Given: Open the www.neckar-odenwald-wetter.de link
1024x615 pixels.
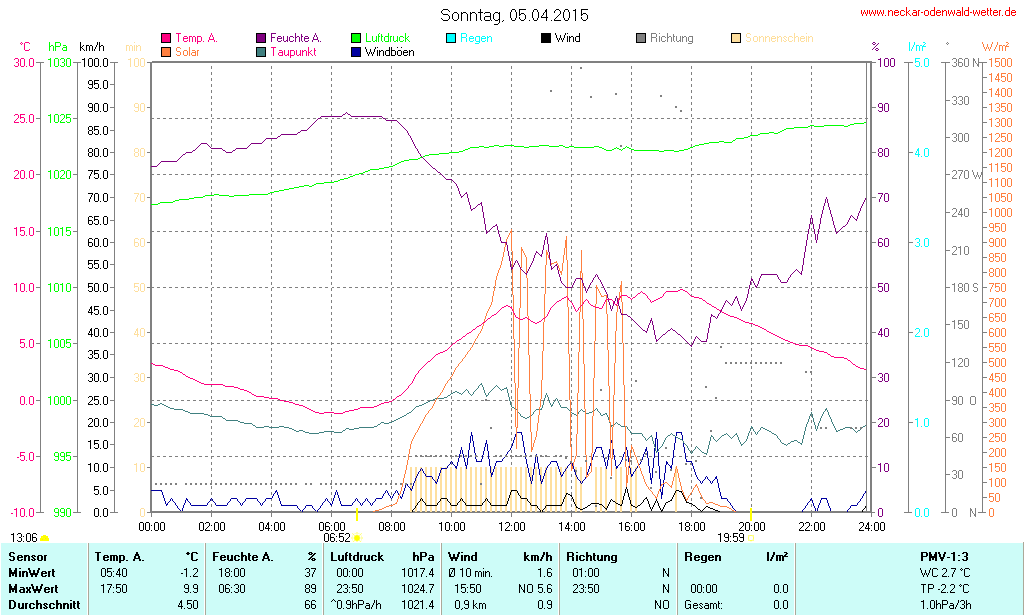Looking at the screenshot, I should 938,12.
